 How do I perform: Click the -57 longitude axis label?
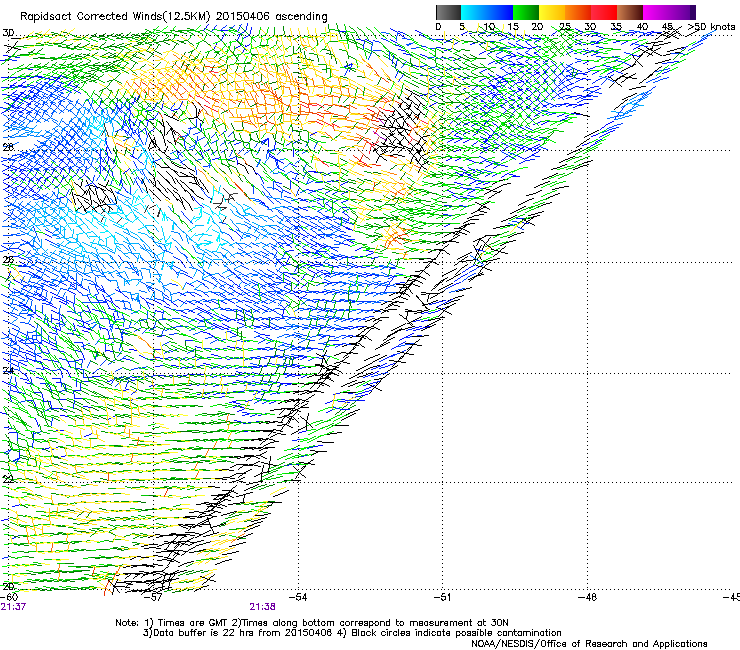point(153,597)
